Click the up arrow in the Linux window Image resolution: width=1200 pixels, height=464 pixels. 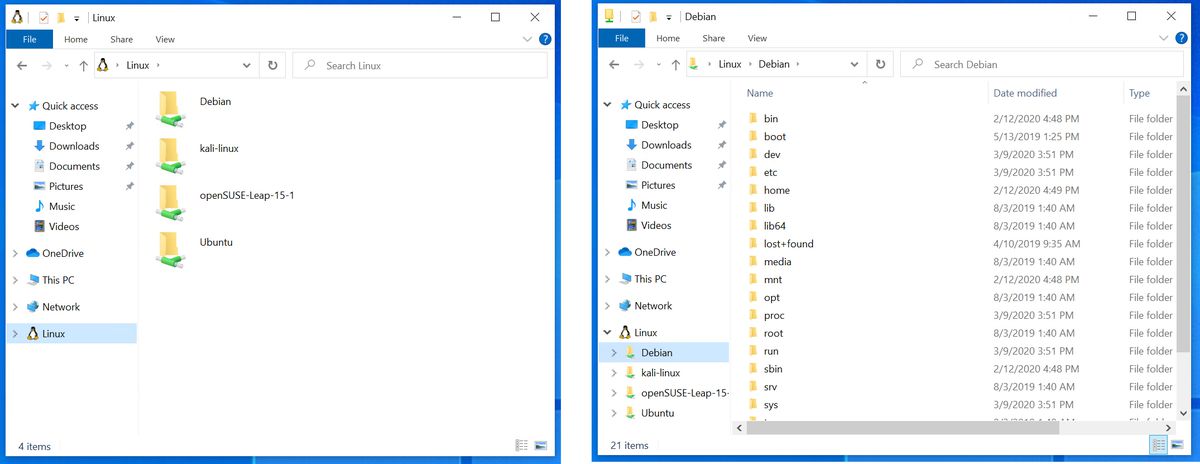click(x=83, y=65)
